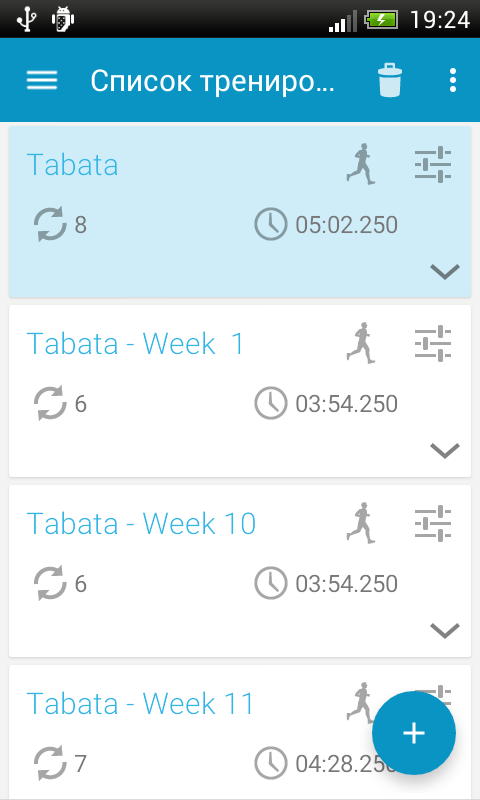Select the Tabata workout title

pyautogui.click(x=72, y=164)
